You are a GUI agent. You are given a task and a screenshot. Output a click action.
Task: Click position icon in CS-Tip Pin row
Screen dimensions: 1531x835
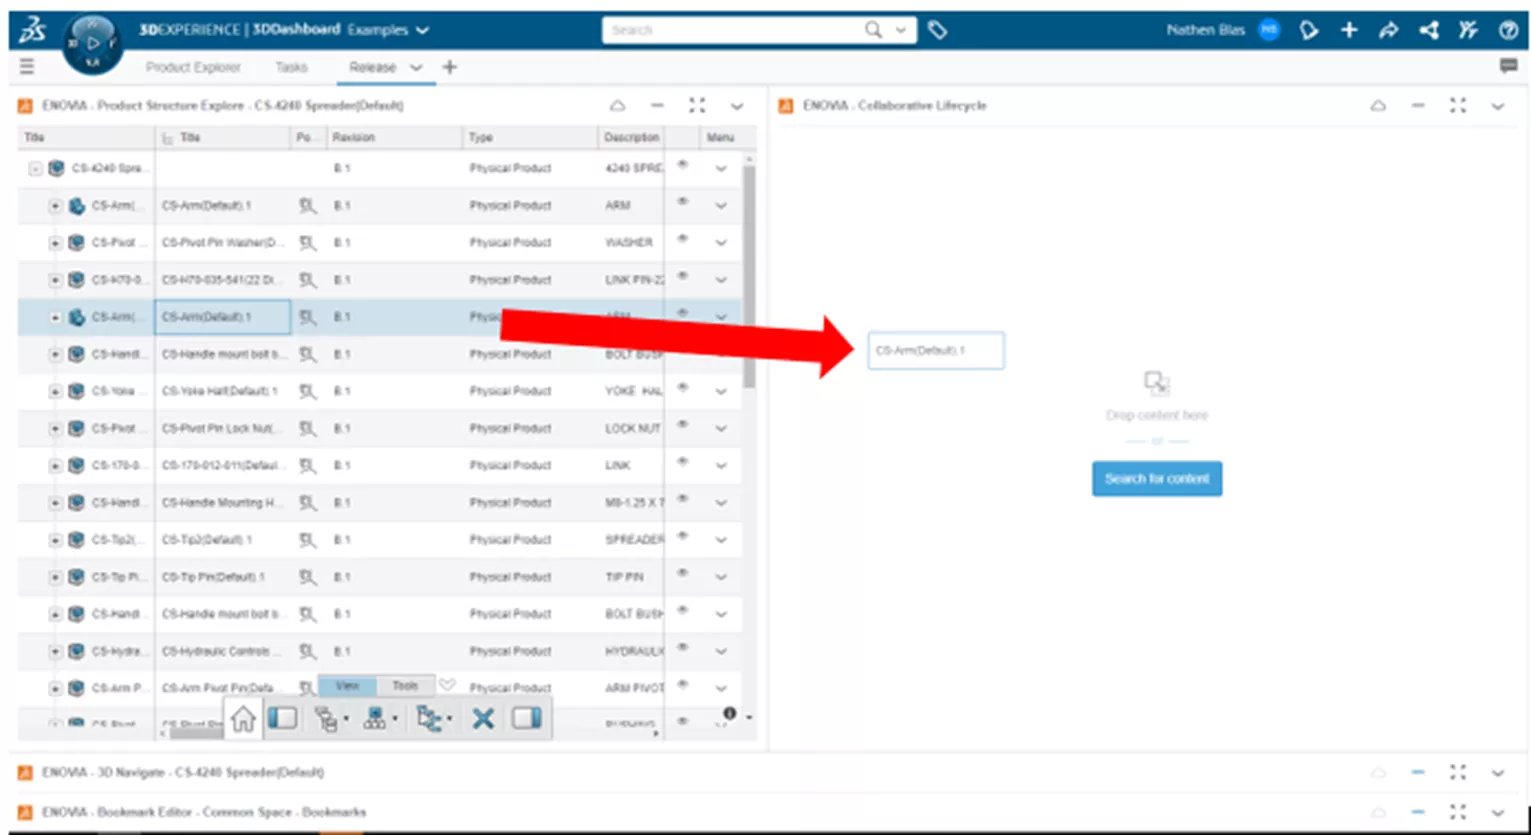pyautogui.click(x=308, y=577)
